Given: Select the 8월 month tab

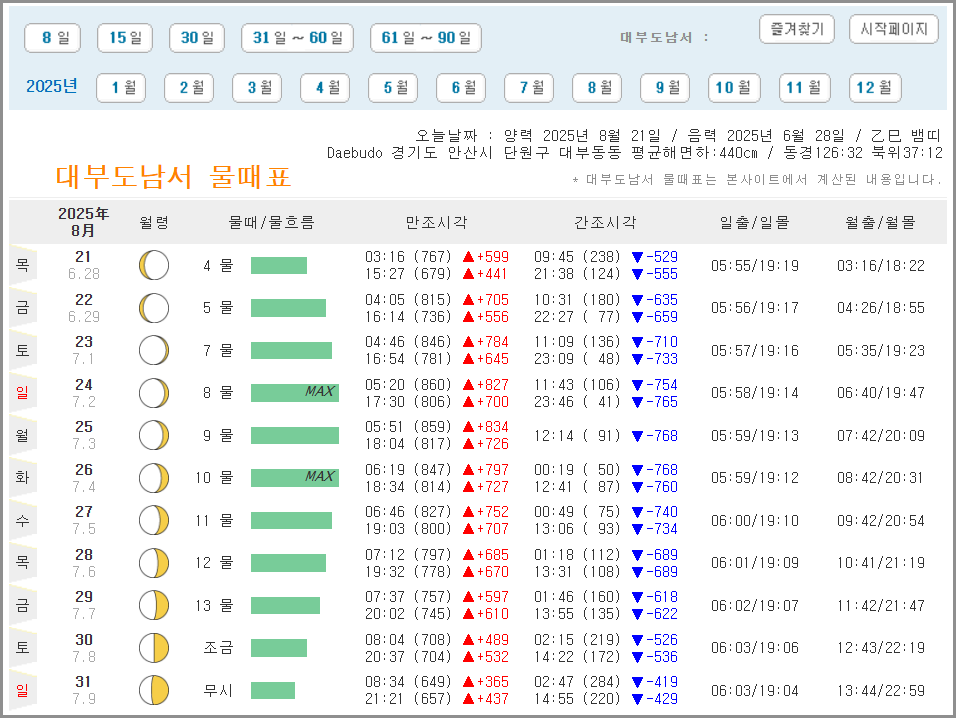Looking at the screenshot, I should point(596,87).
